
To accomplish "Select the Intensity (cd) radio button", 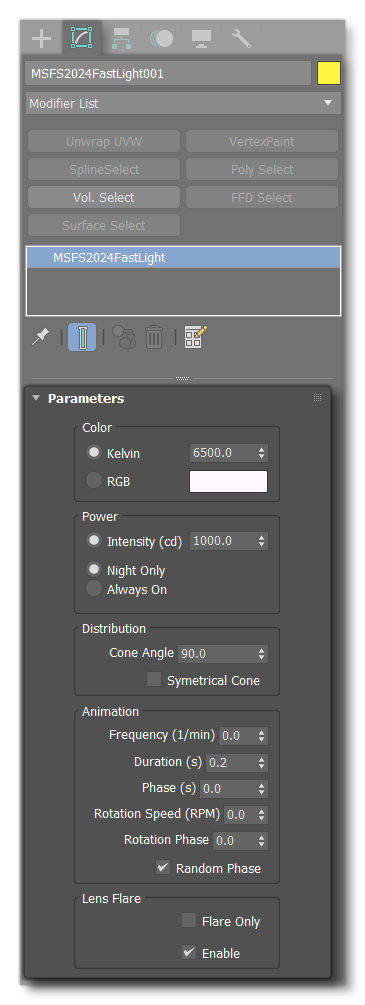I will point(94,541).
